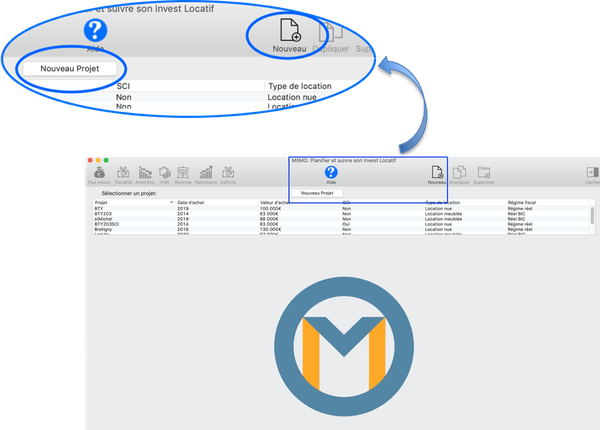Click the small Aide help icon in main window
The image size is (600, 430).
(x=331, y=173)
